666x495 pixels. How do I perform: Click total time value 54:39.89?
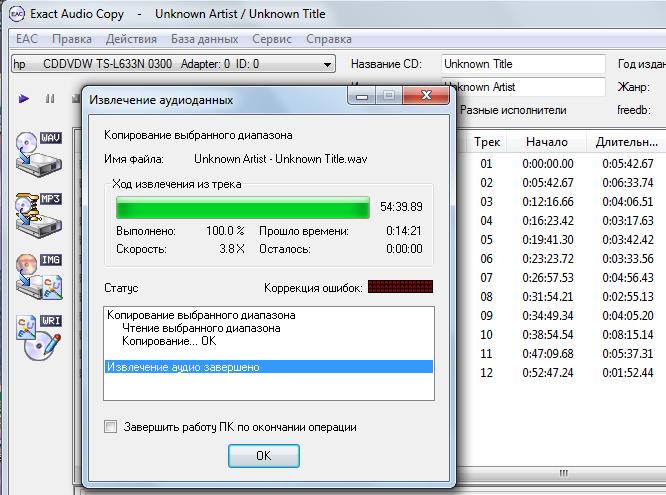[401, 206]
